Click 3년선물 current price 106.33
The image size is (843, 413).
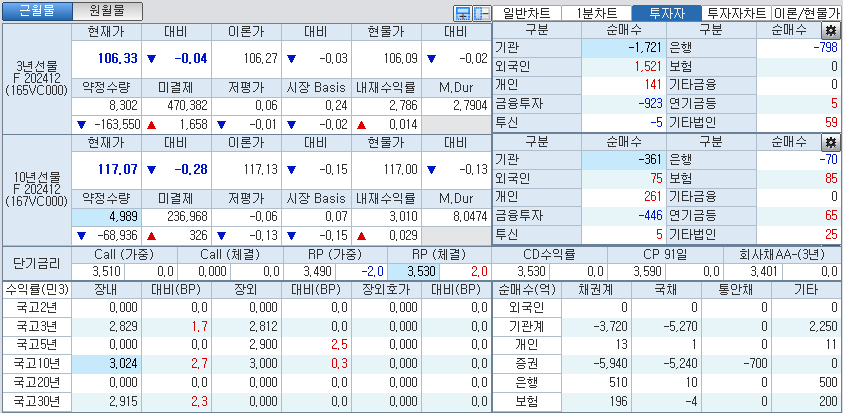pos(117,59)
